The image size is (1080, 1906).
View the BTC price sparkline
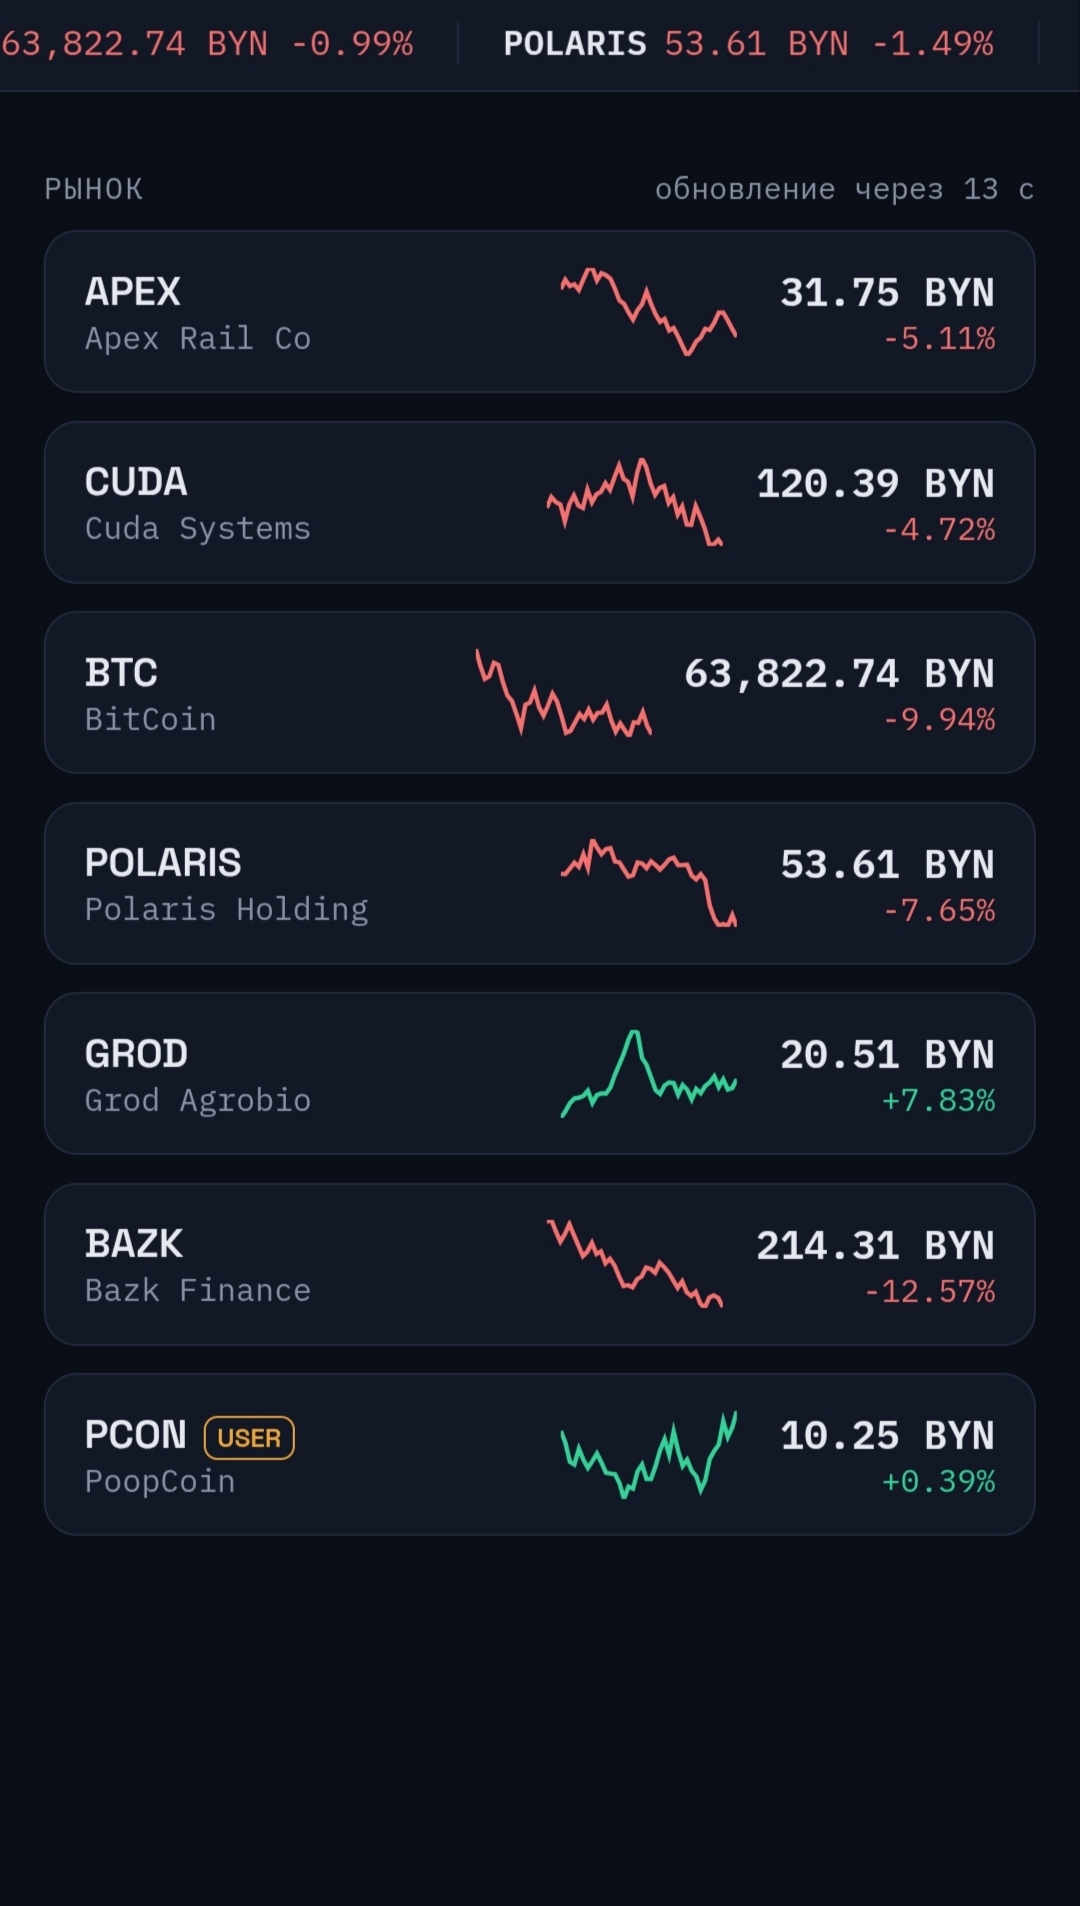coord(564,692)
